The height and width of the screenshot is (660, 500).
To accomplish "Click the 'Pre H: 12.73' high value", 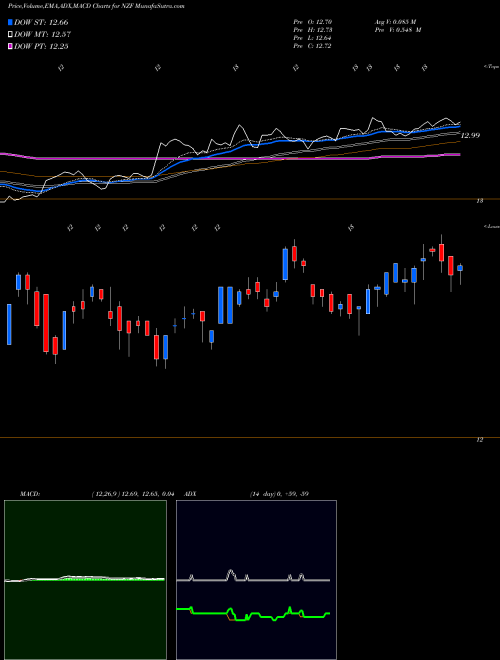I will tap(313, 30).
